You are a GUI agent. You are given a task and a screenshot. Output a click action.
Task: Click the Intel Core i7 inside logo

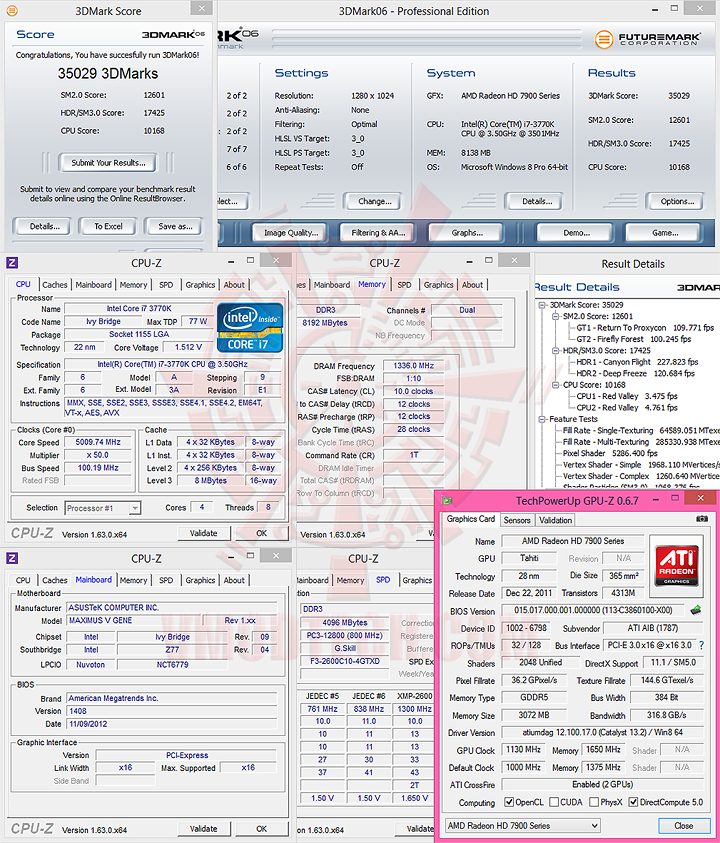249,327
